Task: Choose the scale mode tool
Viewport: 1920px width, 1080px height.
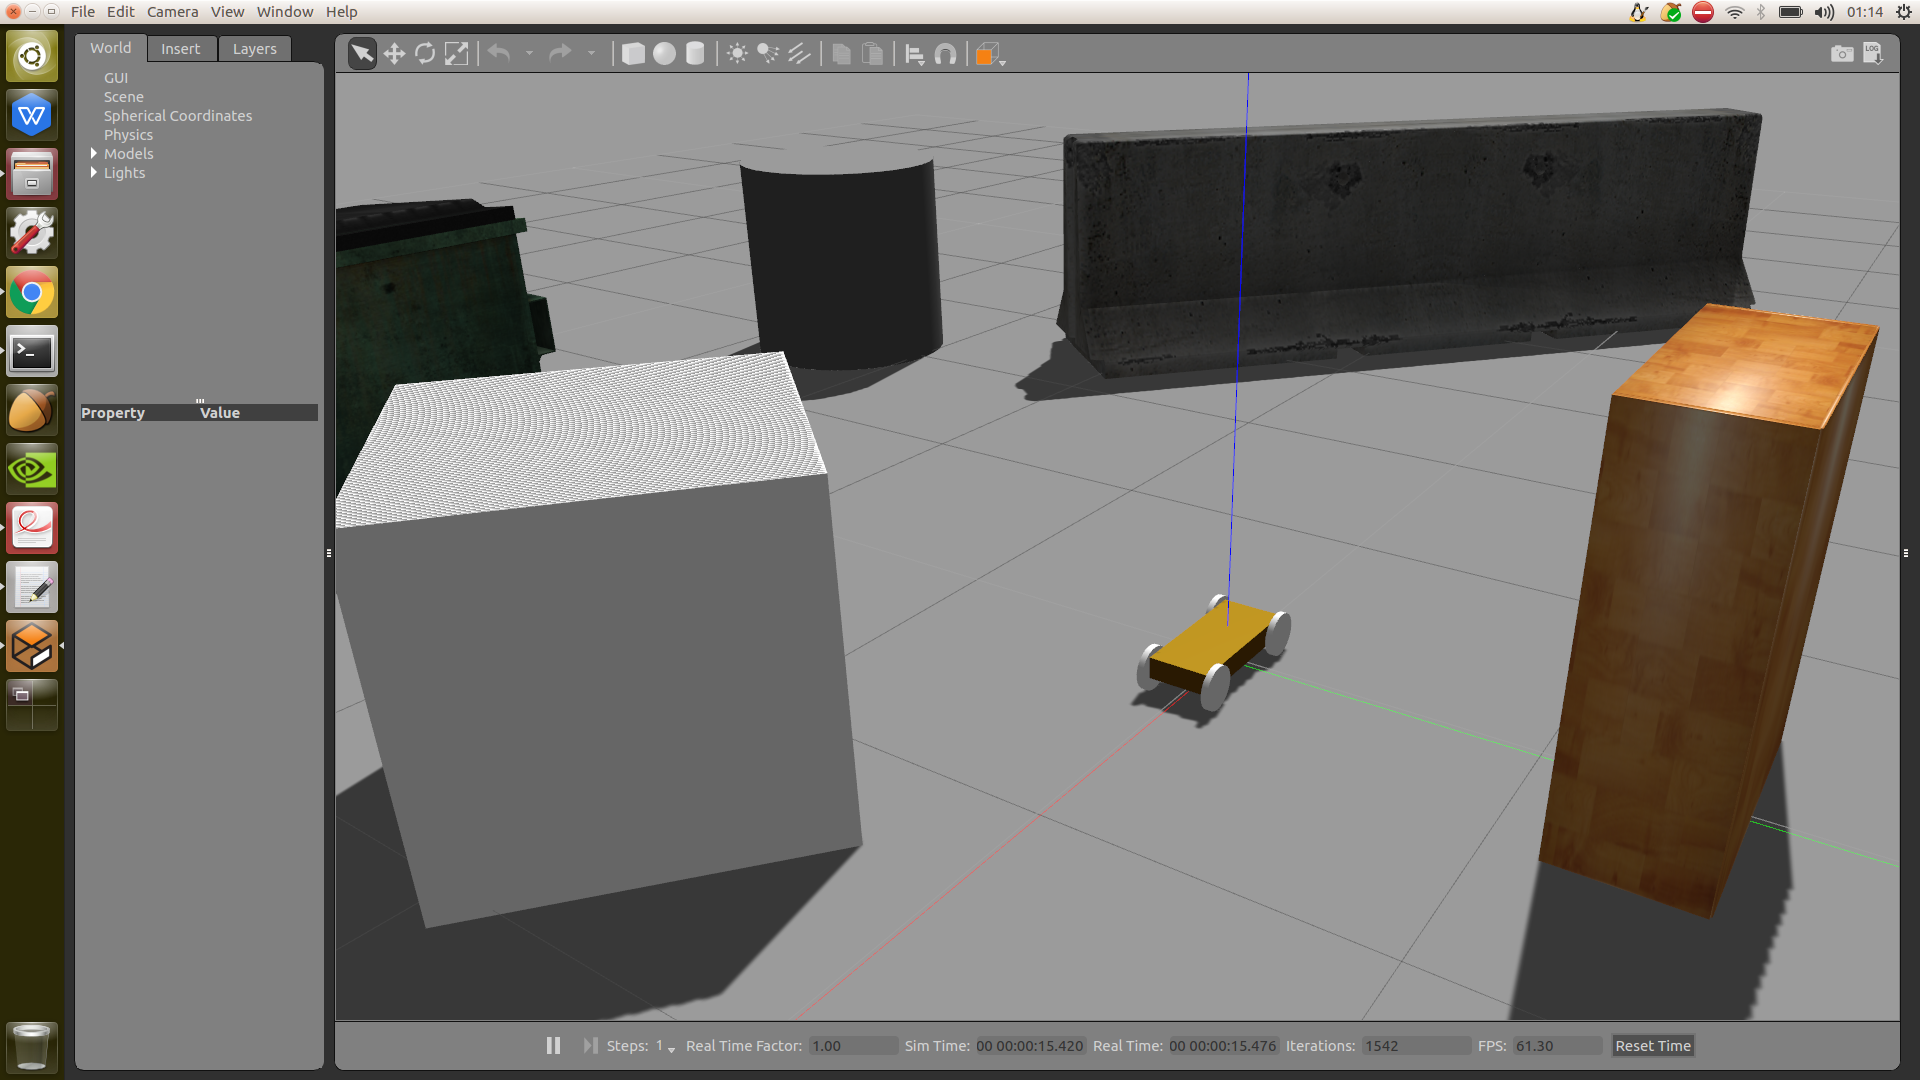Action: point(456,54)
